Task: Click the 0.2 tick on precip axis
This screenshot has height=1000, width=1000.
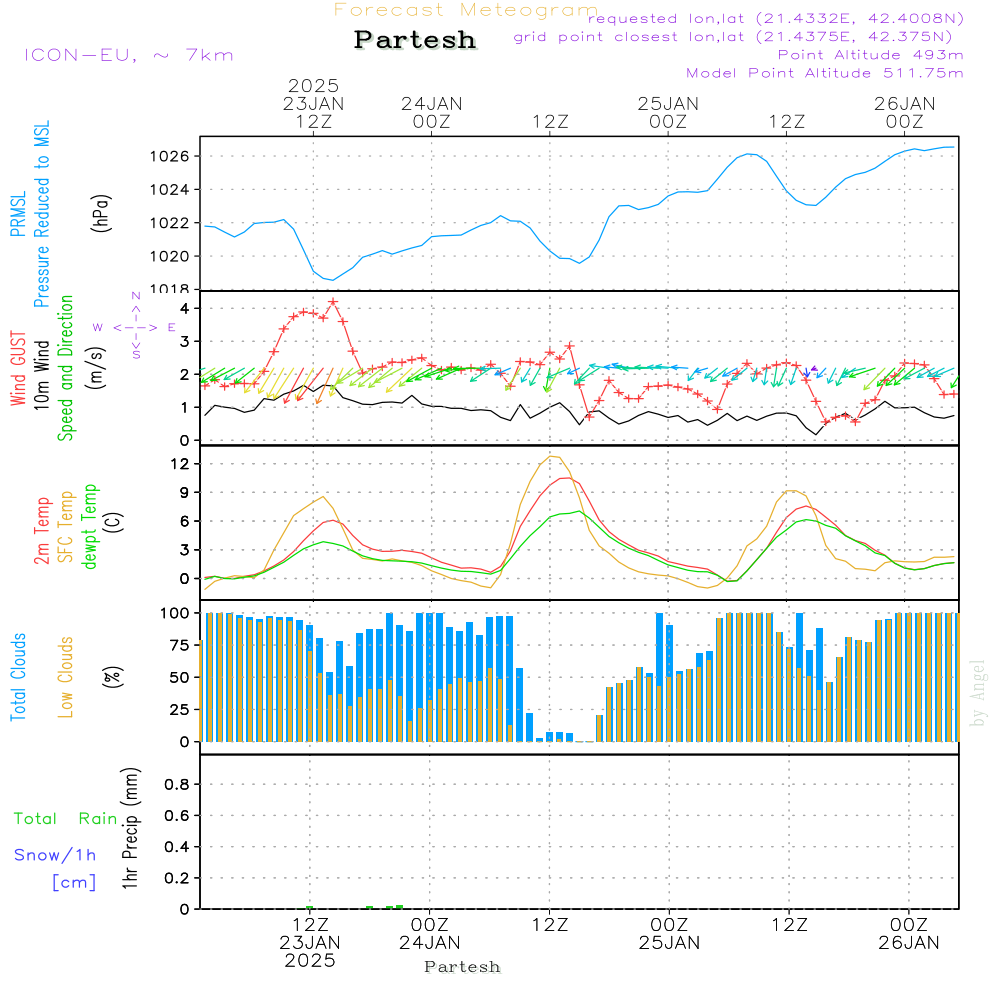Action: tap(177, 878)
